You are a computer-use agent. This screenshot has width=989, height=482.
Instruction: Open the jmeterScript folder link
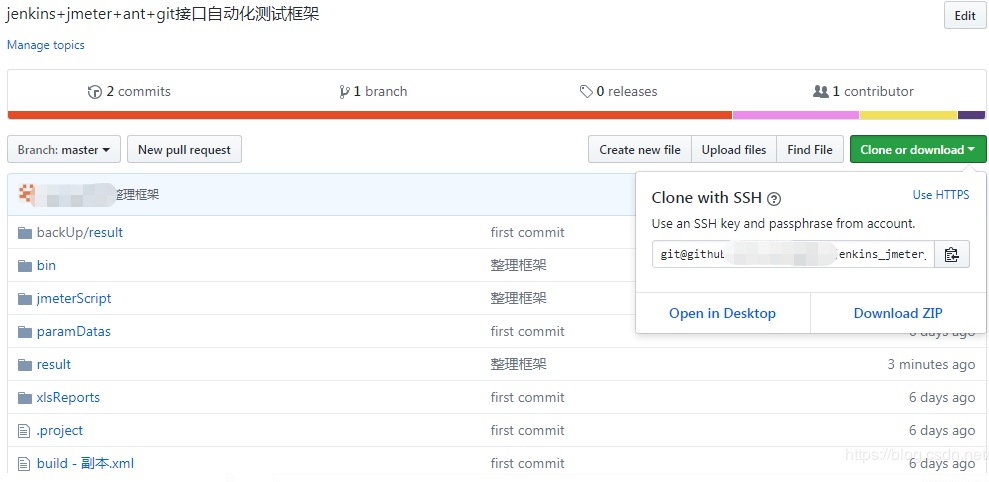click(x=74, y=298)
